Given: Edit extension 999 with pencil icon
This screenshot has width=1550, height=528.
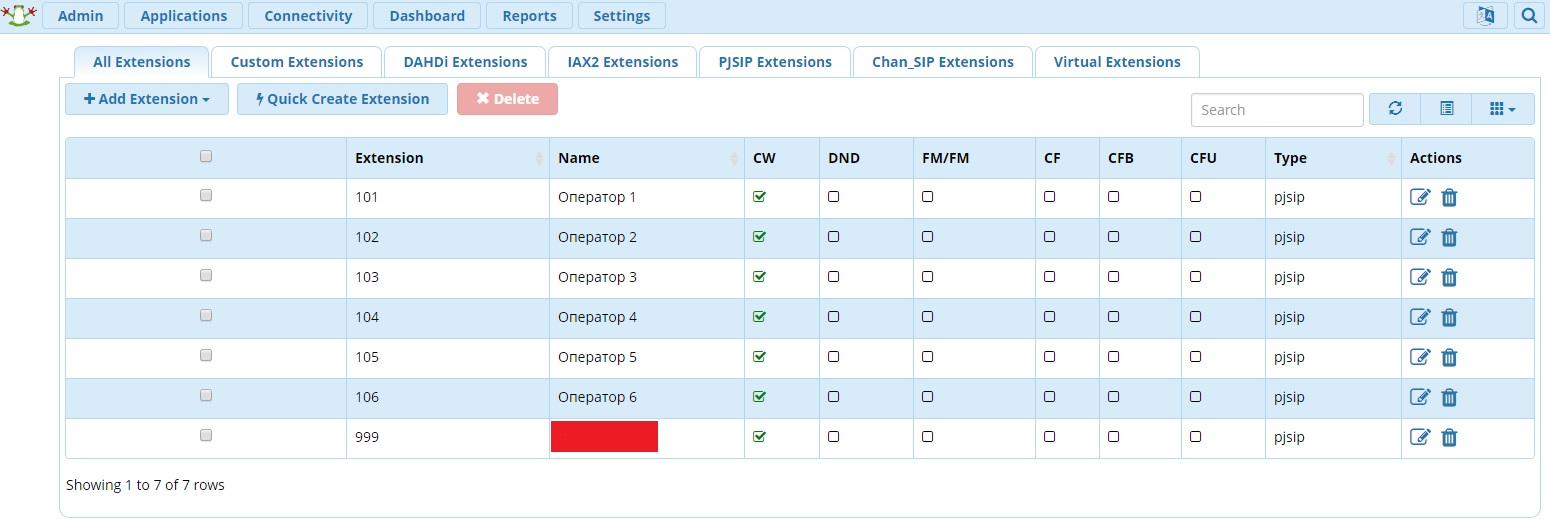Looking at the screenshot, I should click(x=1420, y=437).
